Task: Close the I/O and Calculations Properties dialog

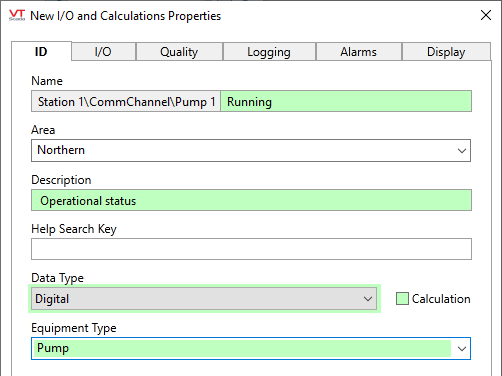Action: pos(486,15)
